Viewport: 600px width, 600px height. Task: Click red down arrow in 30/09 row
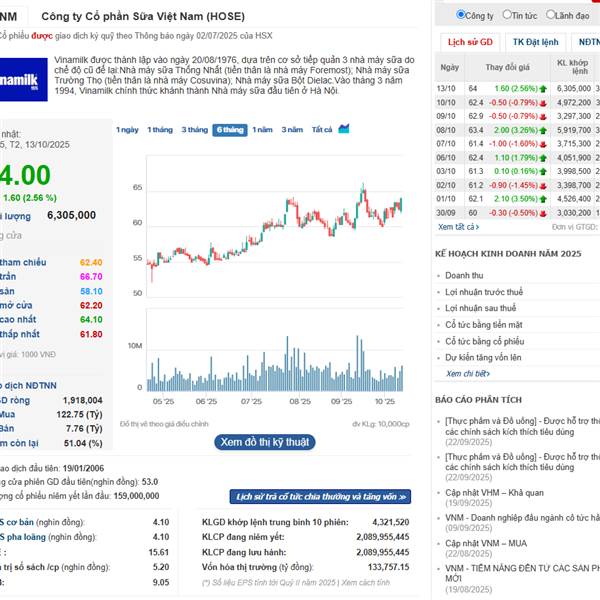tap(545, 213)
